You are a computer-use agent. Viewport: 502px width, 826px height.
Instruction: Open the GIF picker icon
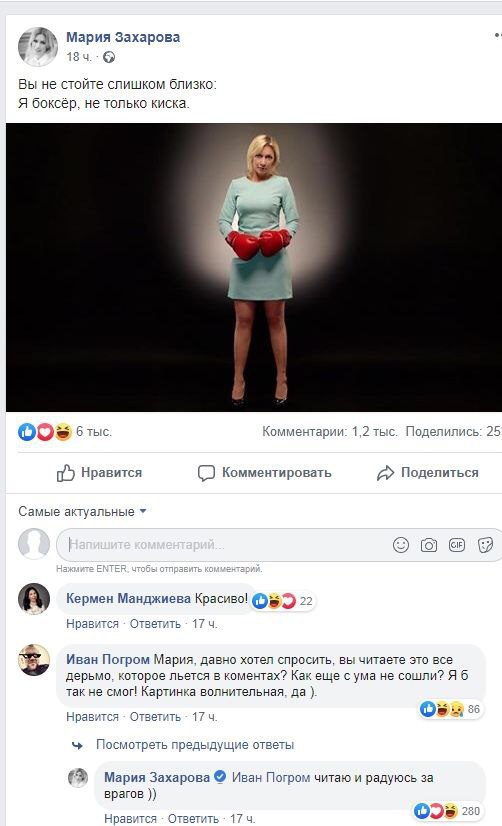[457, 545]
